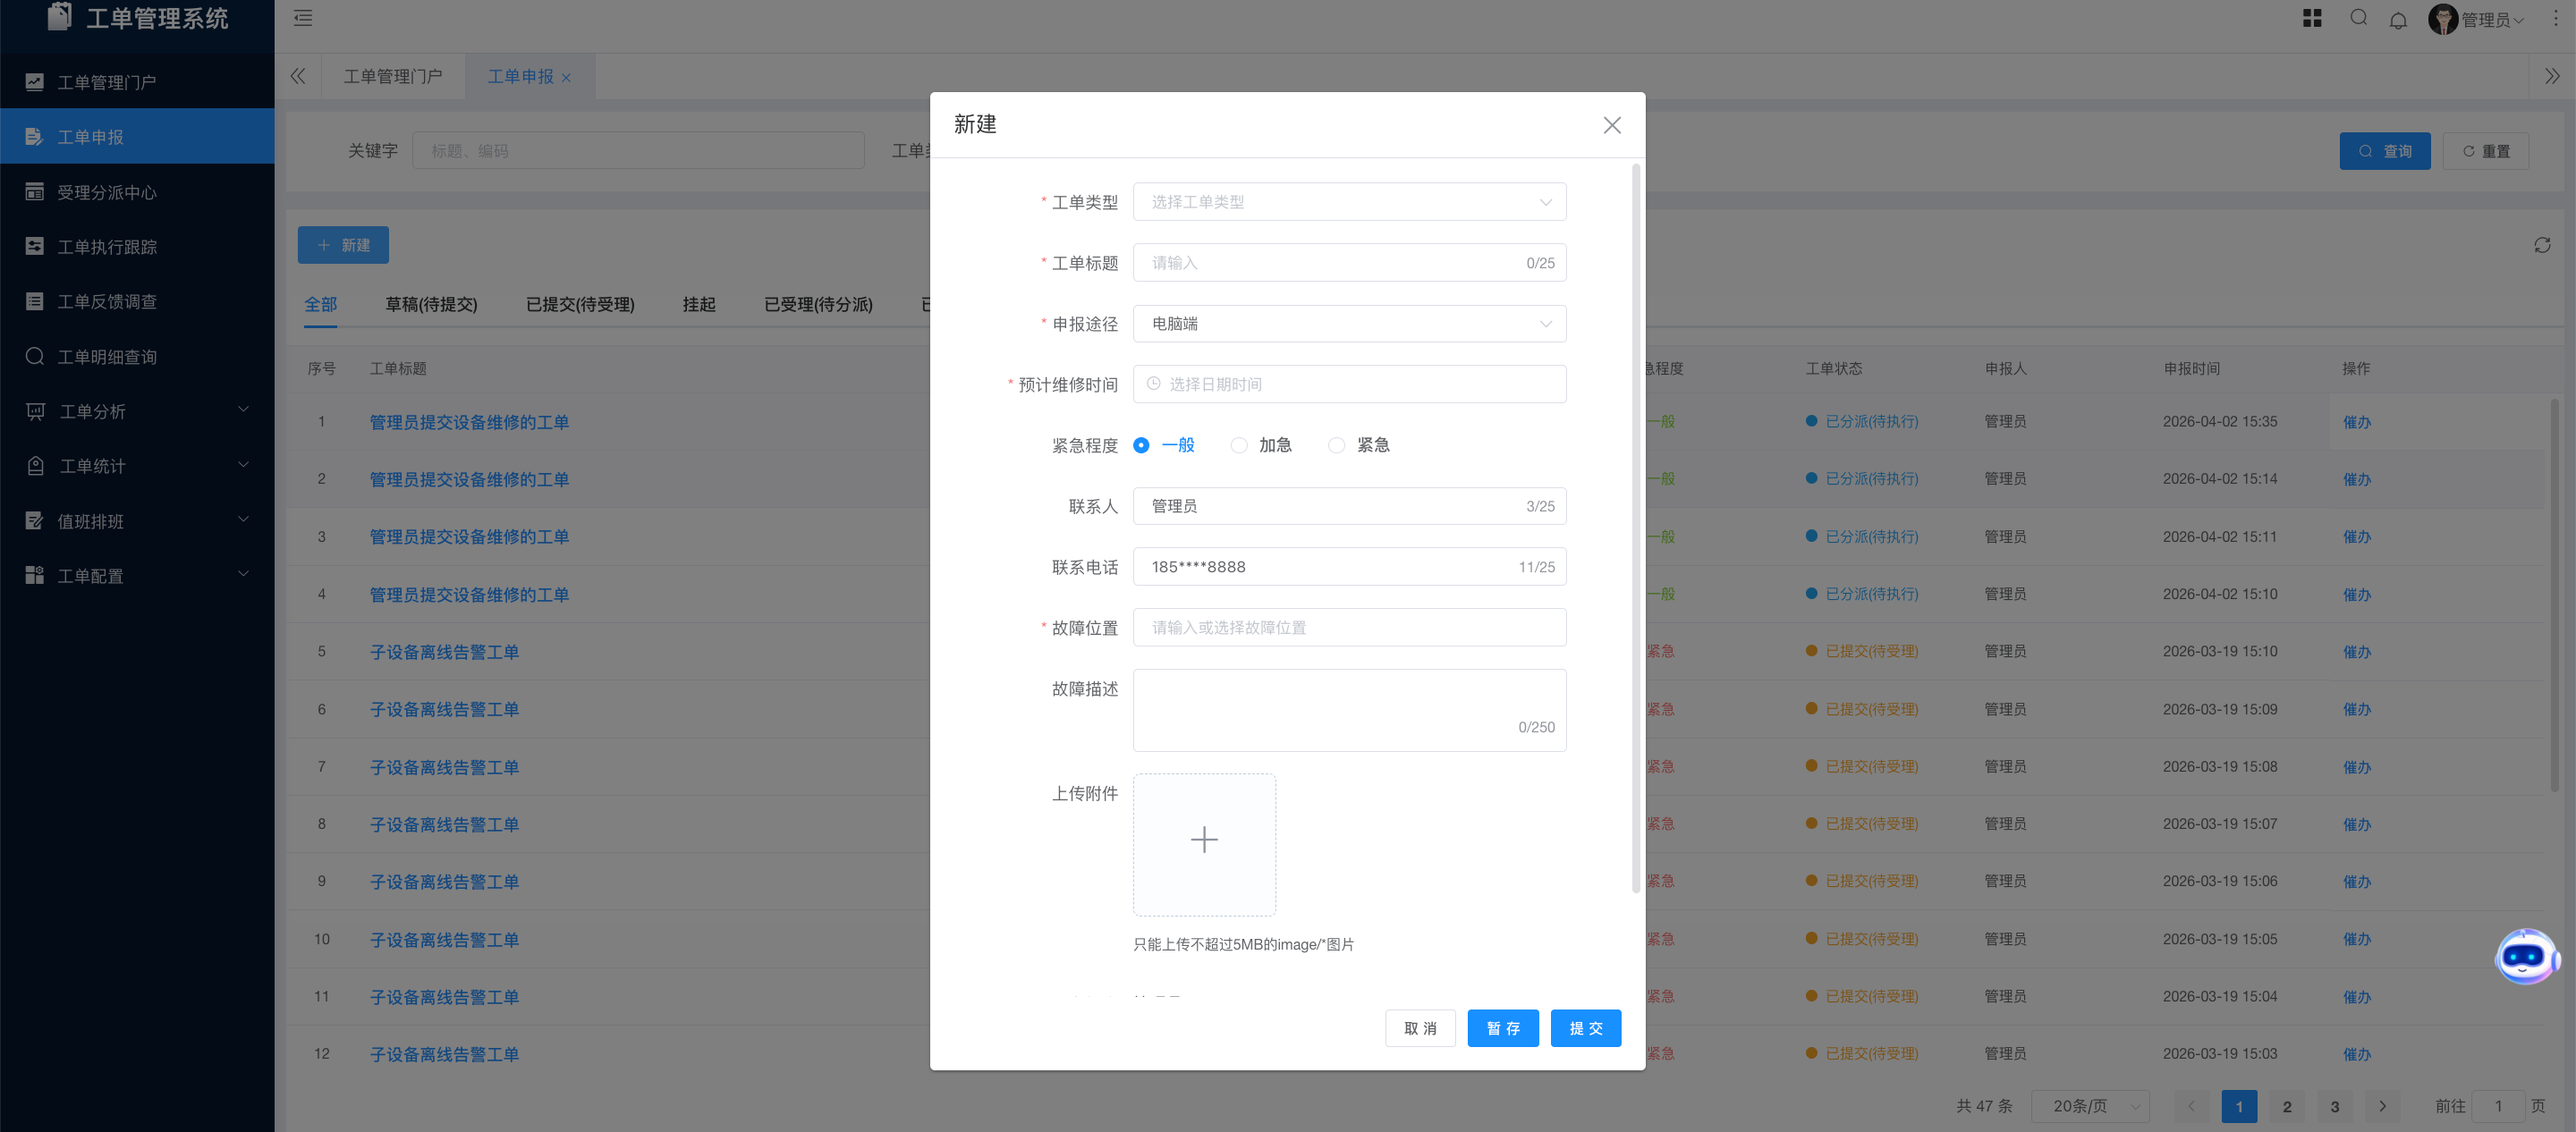Click the dialog vertical scrollbar
The height and width of the screenshot is (1132, 2576).
(x=1636, y=528)
